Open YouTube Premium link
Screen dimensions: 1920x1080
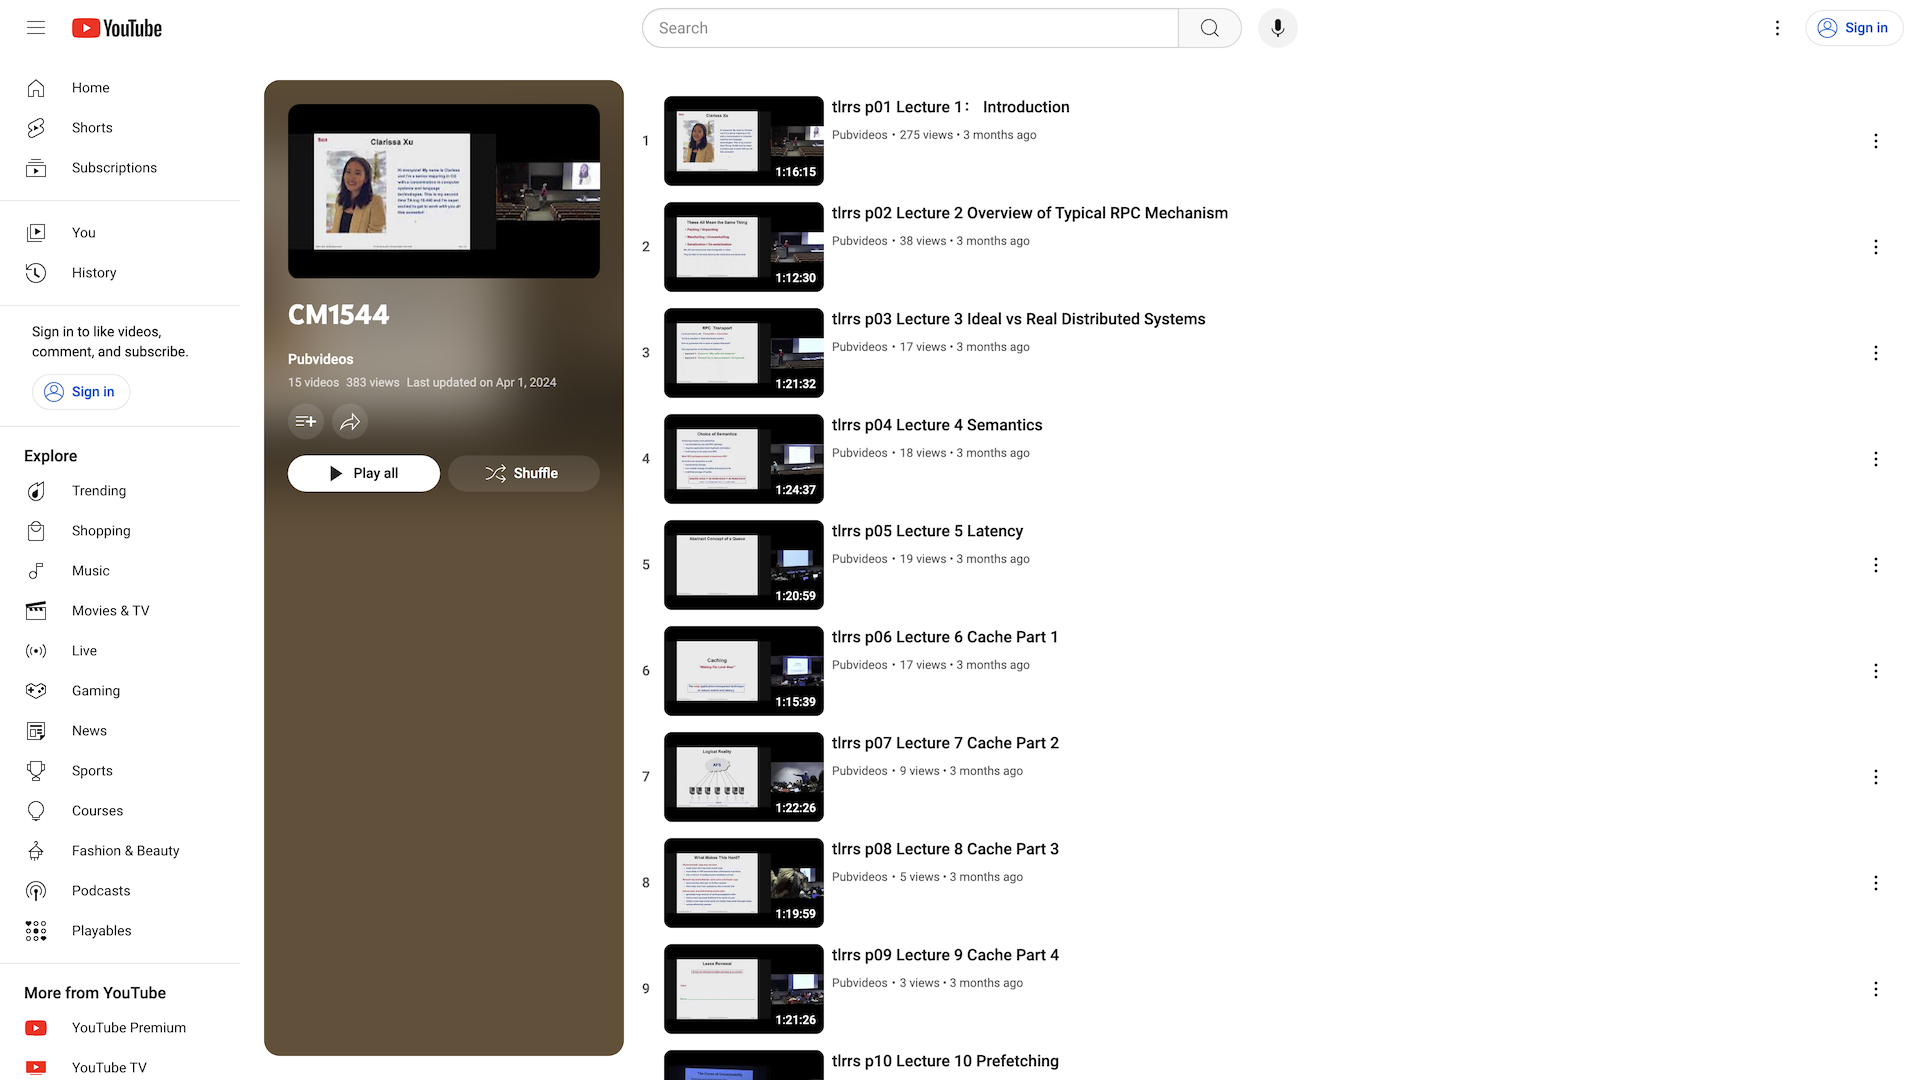click(120, 1028)
